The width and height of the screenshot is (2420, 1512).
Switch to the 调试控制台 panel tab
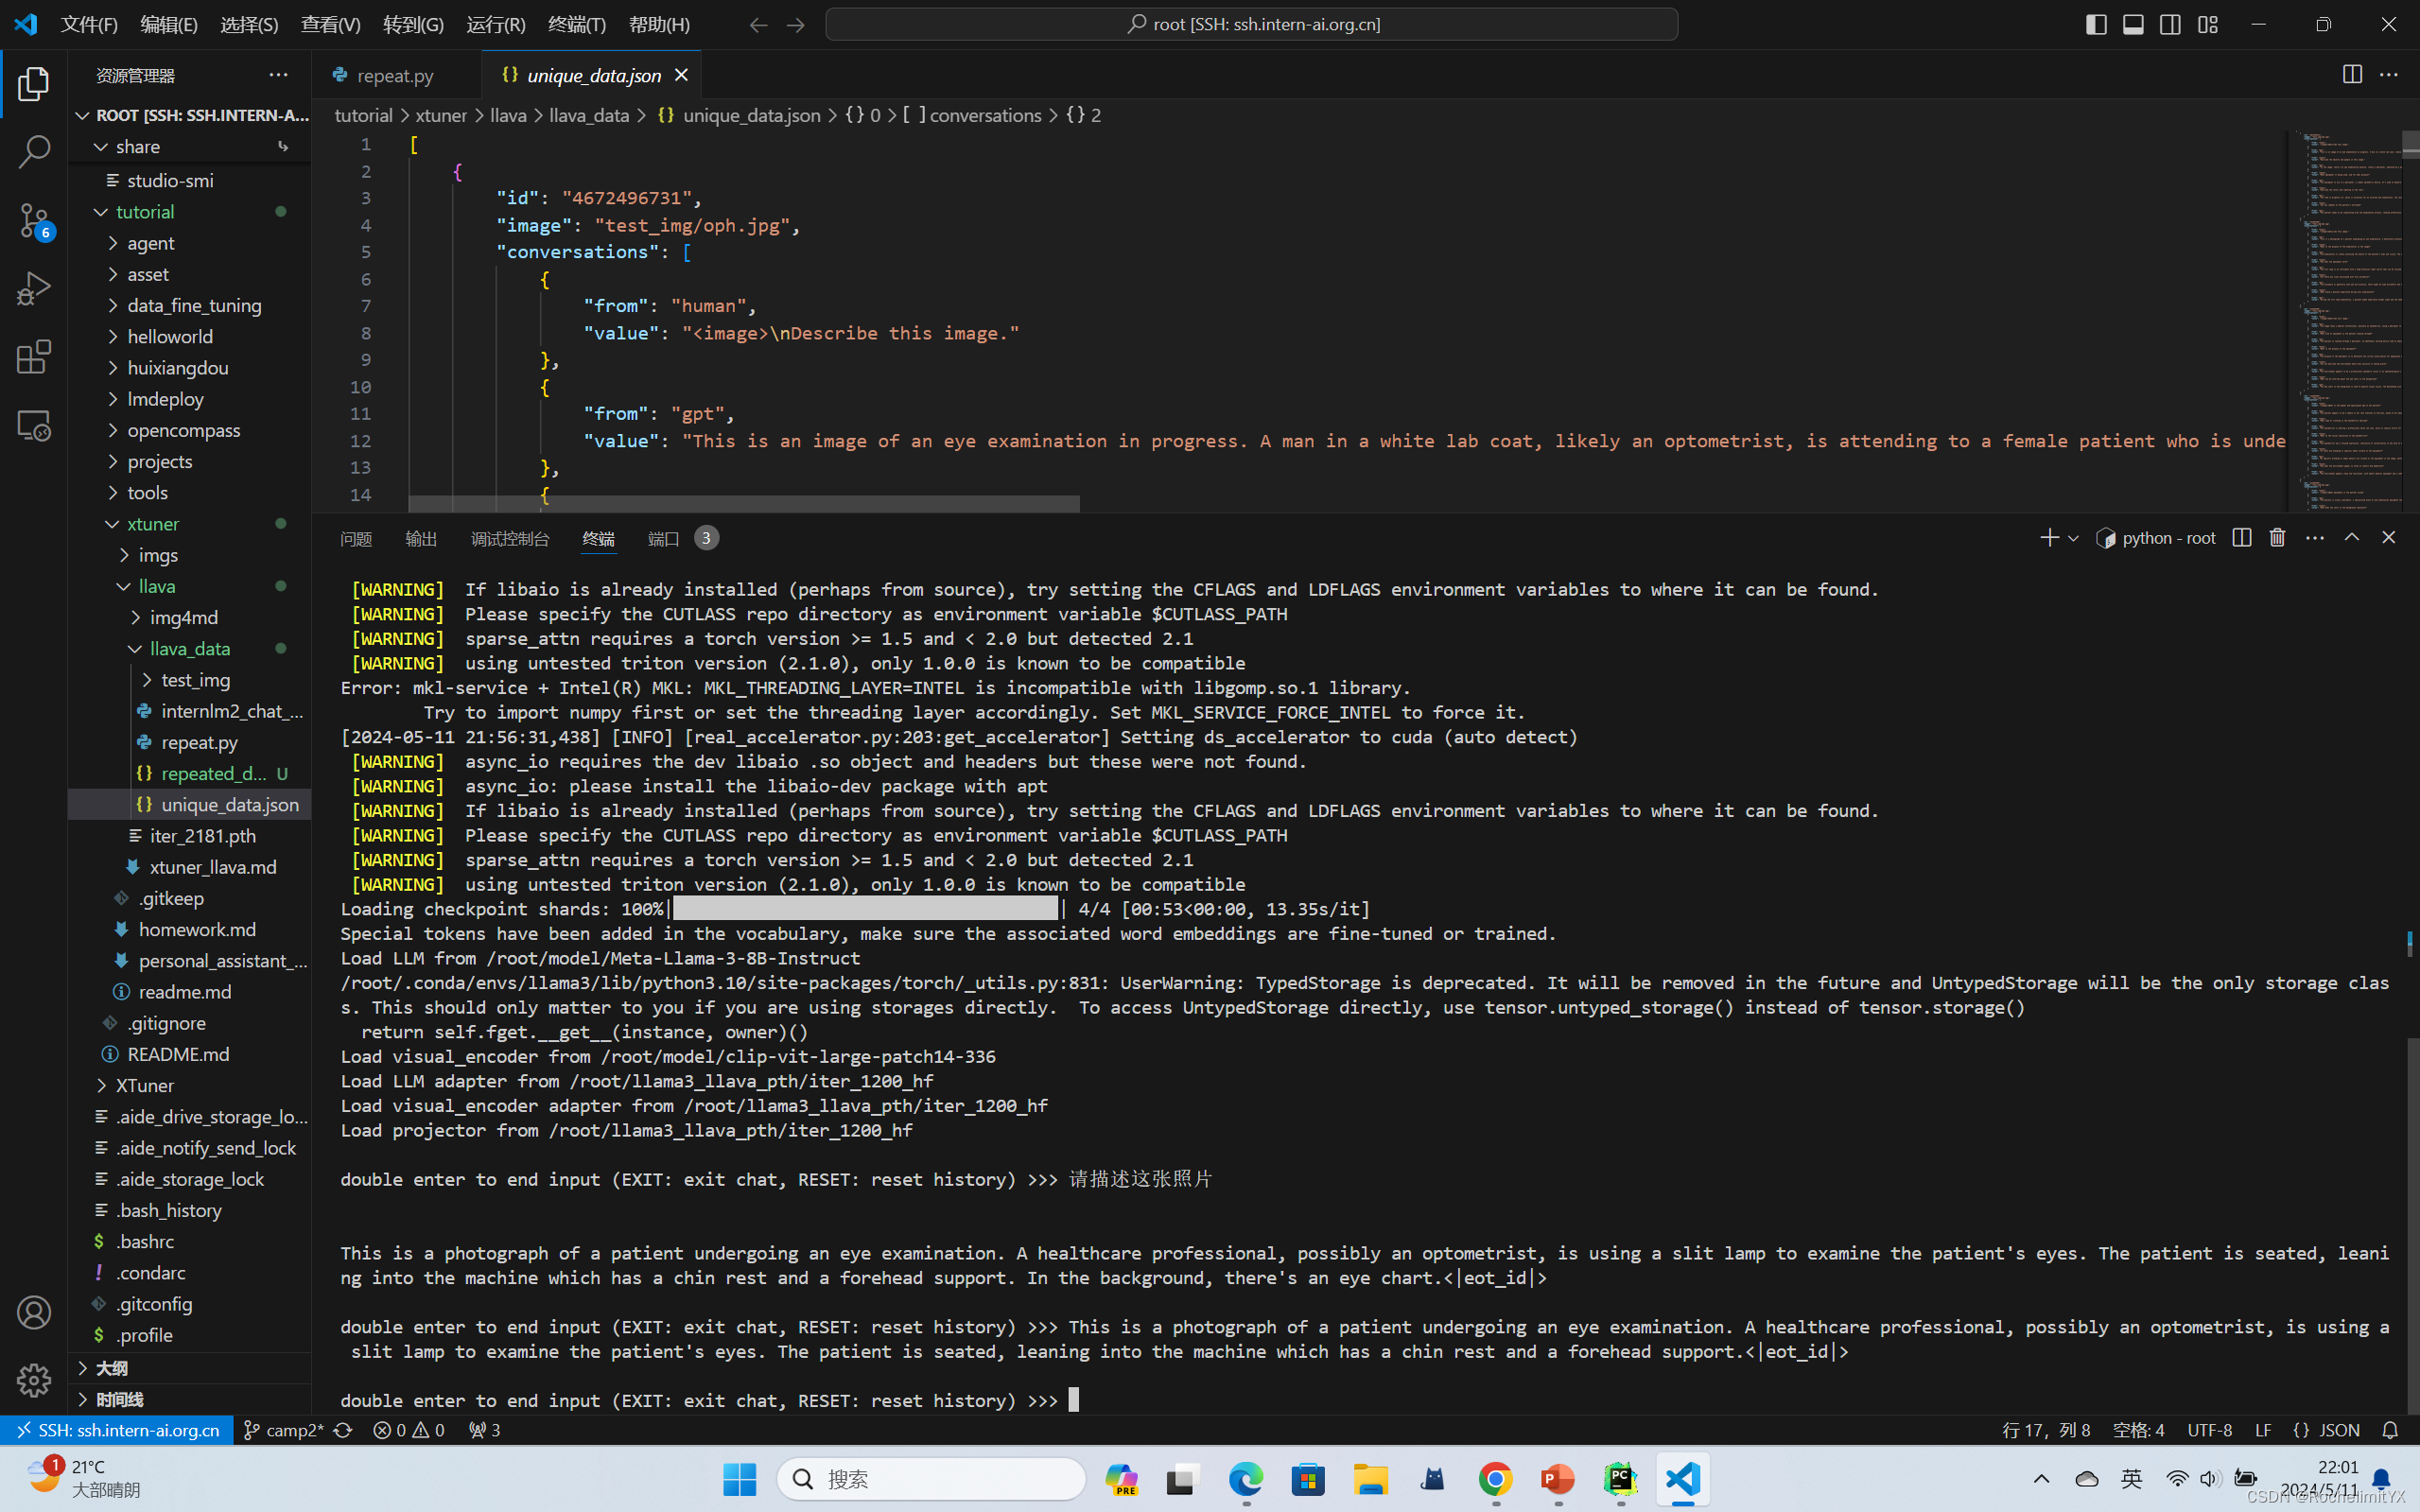510,539
